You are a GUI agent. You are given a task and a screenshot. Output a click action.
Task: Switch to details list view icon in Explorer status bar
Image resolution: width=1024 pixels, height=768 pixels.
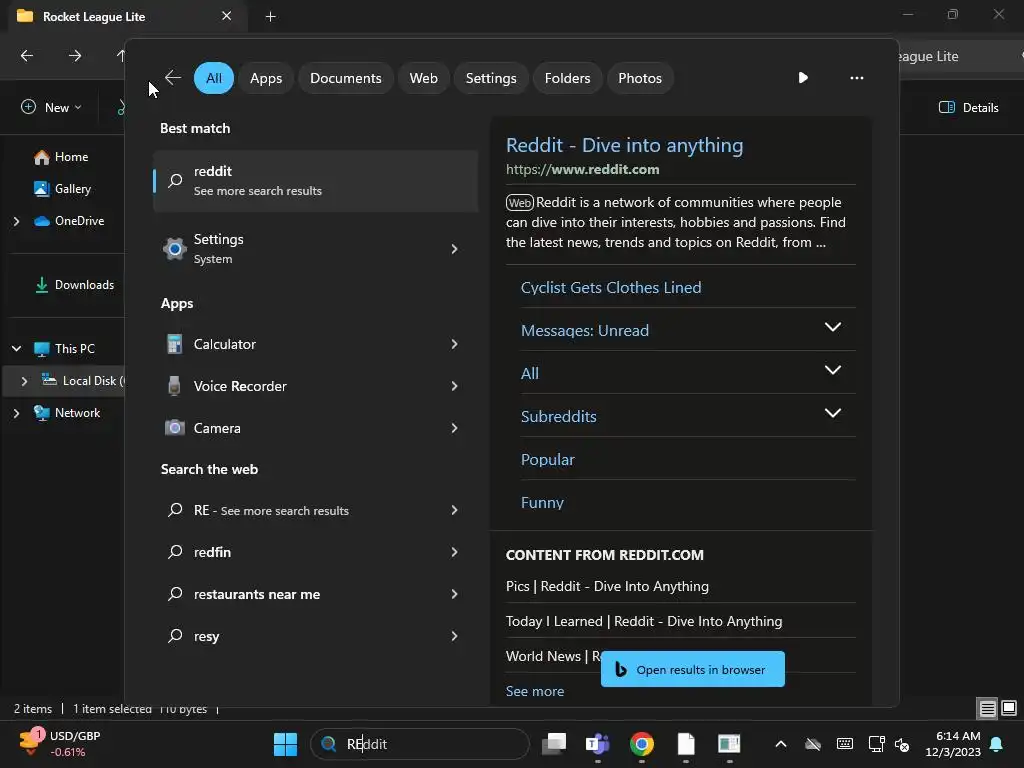click(987, 708)
